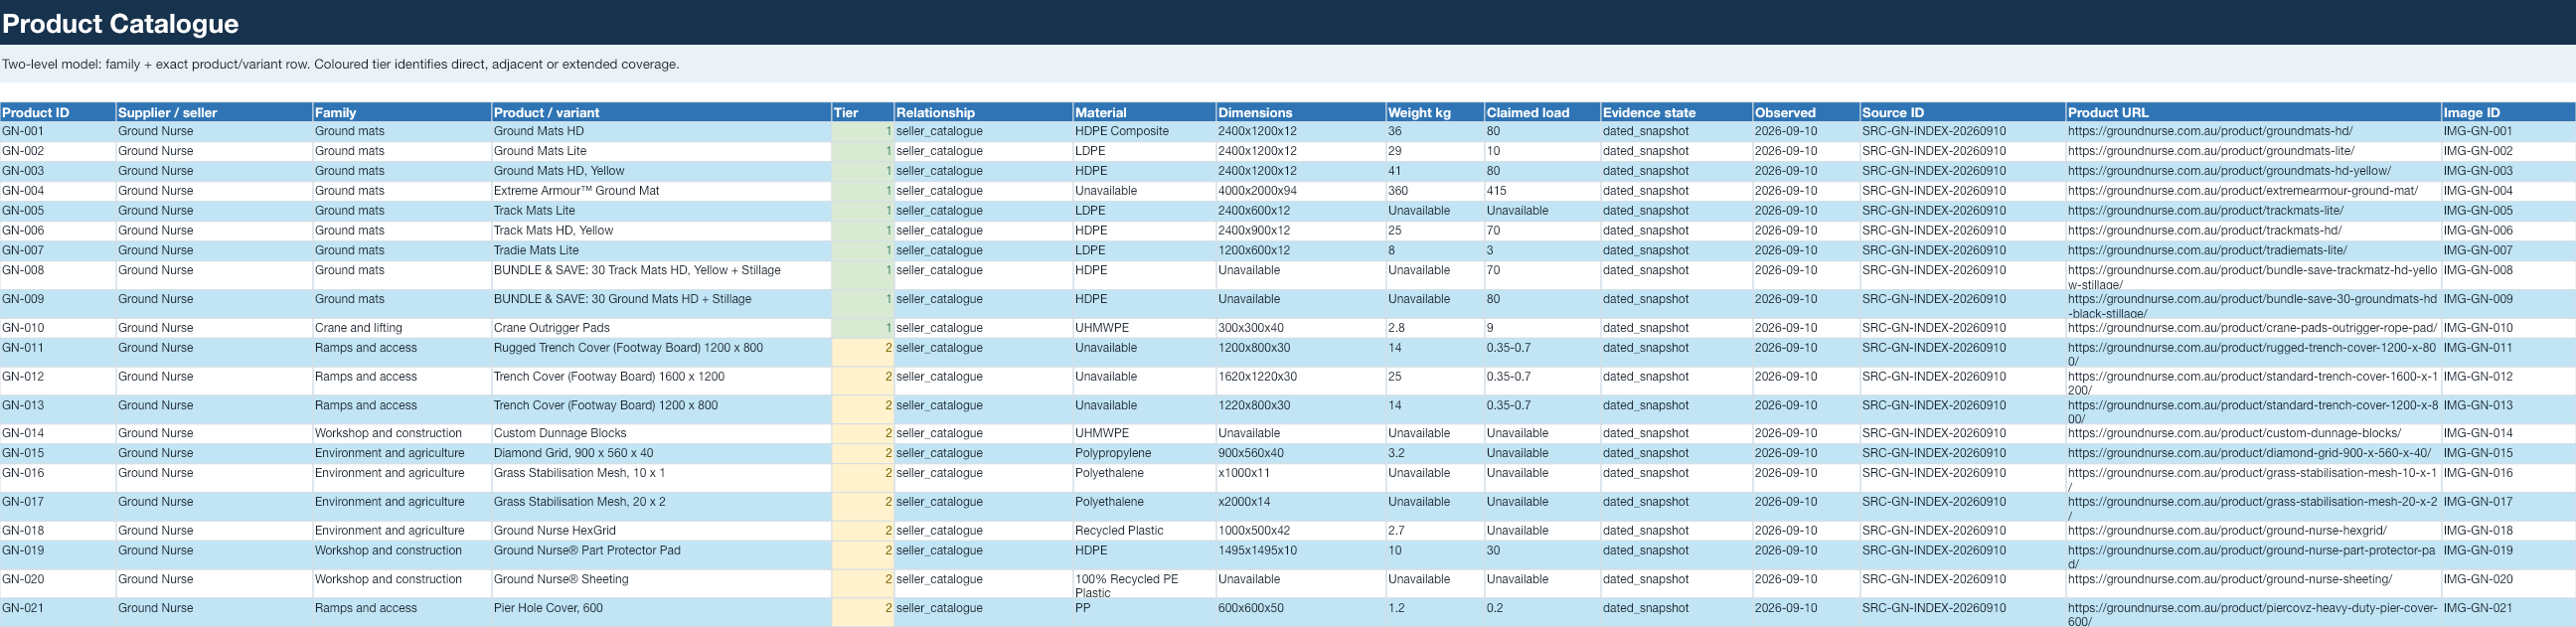The height and width of the screenshot is (627, 2576).
Task: Click the Product Catalogue title
Action: 120,23
